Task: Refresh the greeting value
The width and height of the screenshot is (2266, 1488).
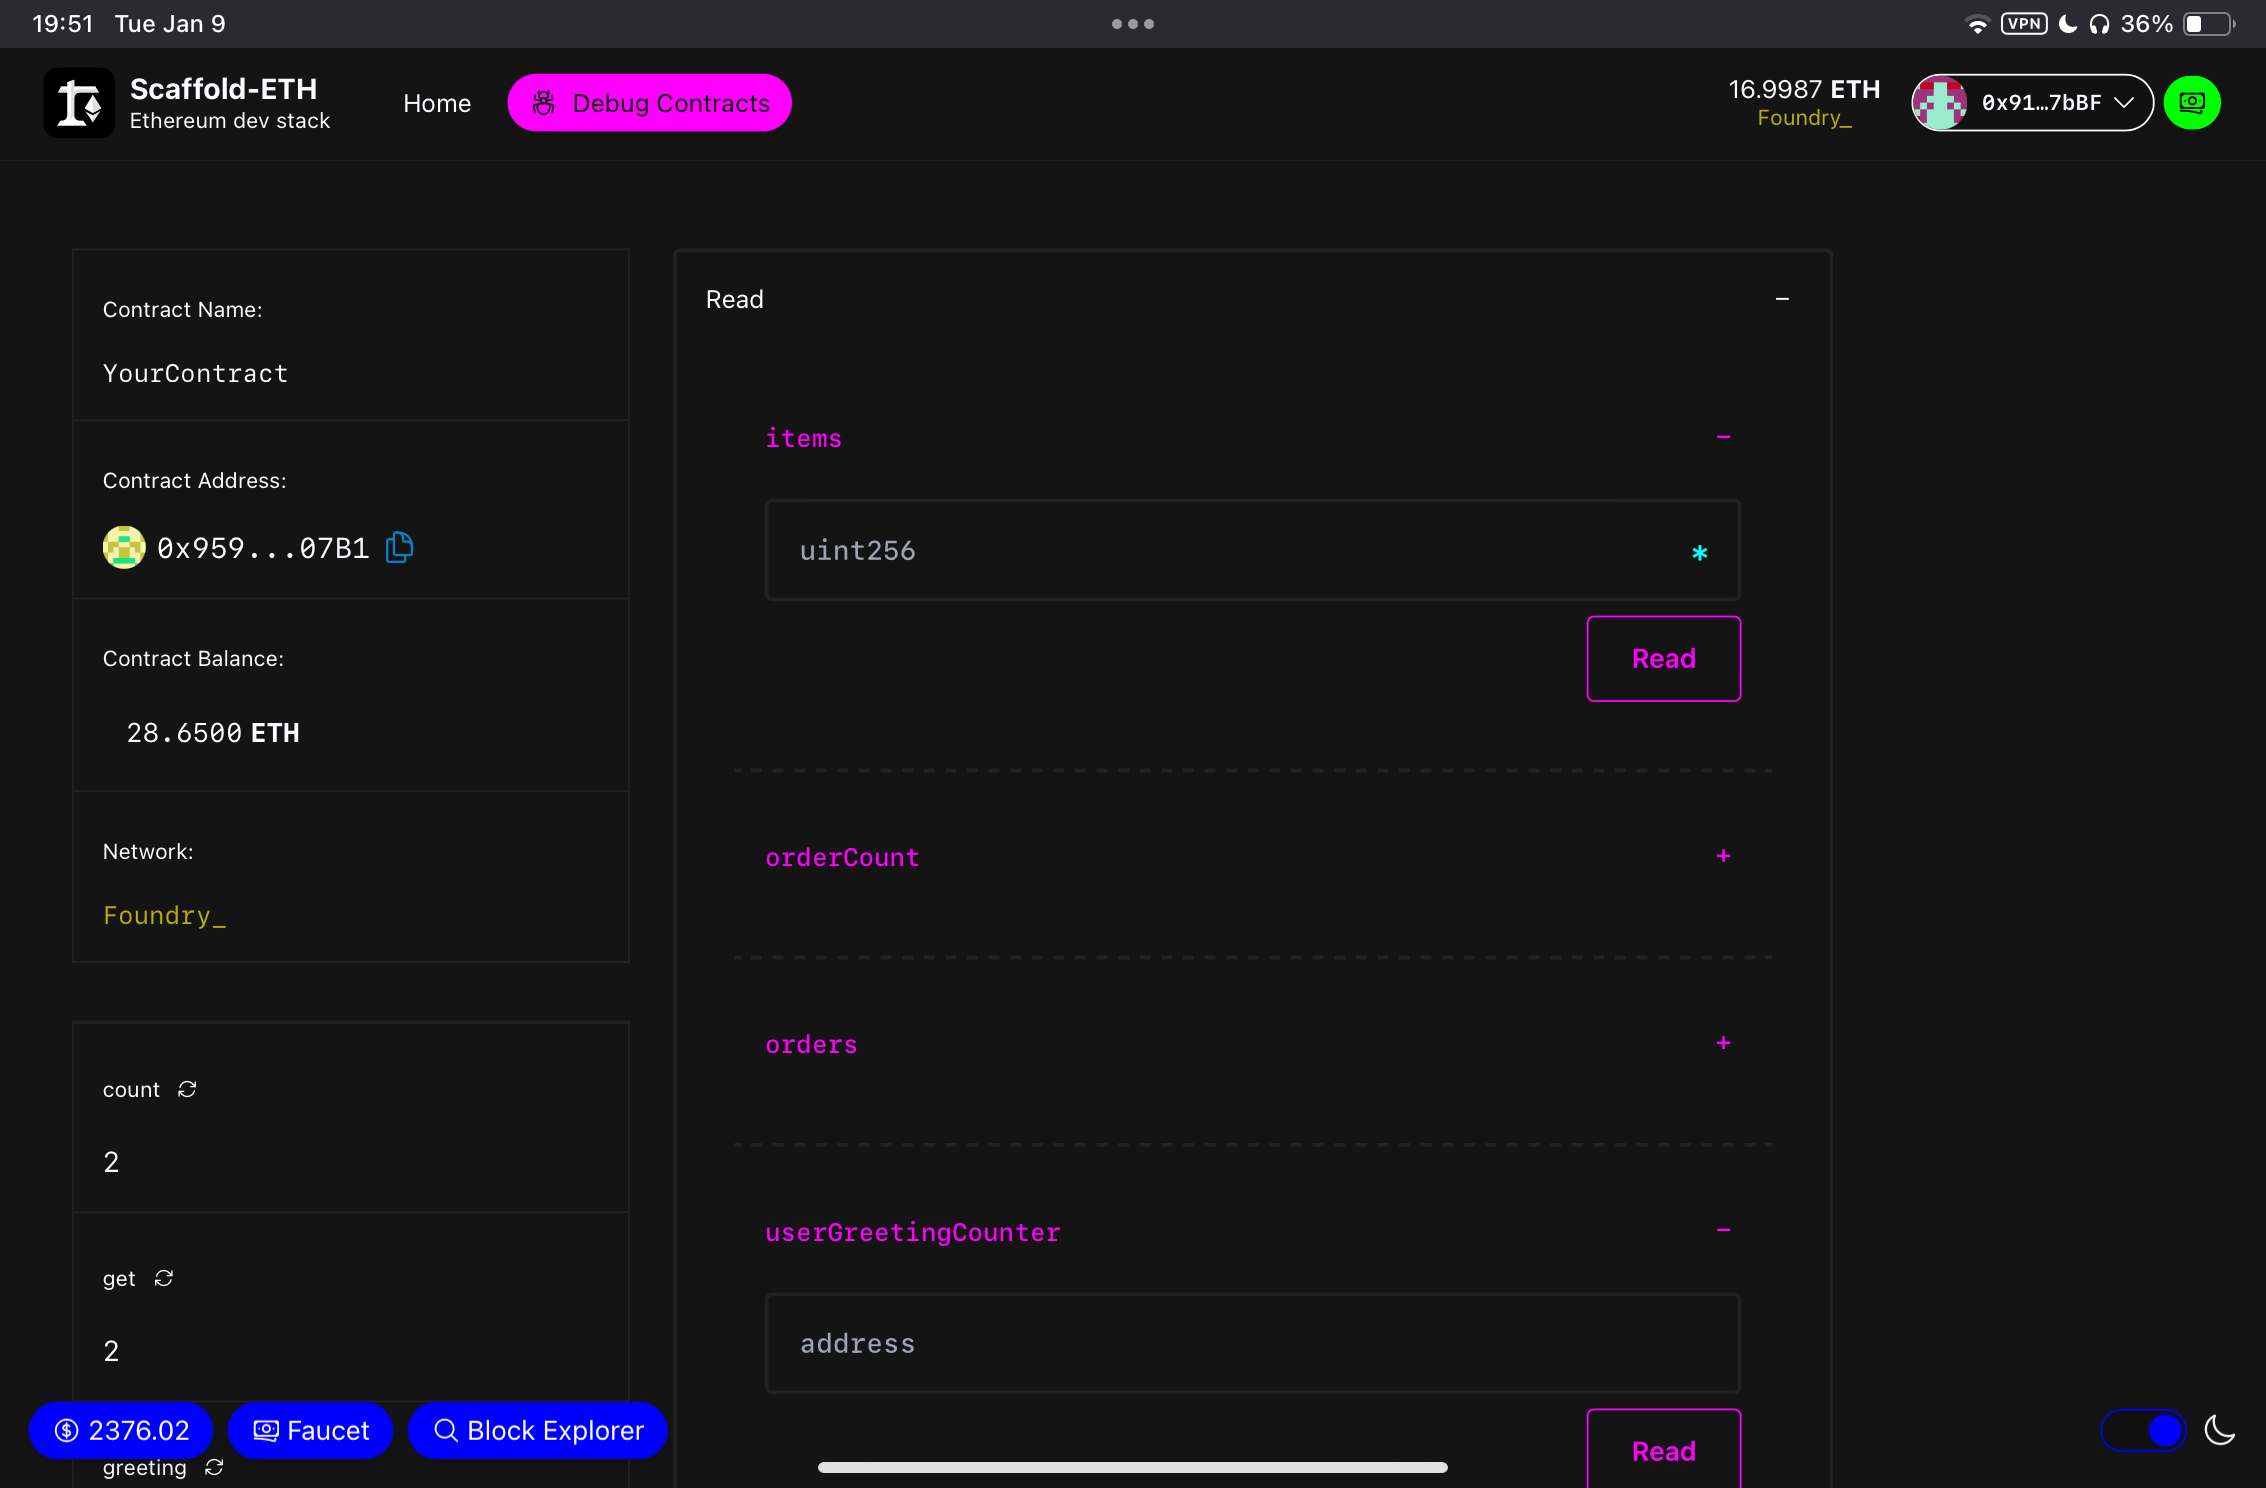Action: pyautogui.click(x=214, y=1467)
